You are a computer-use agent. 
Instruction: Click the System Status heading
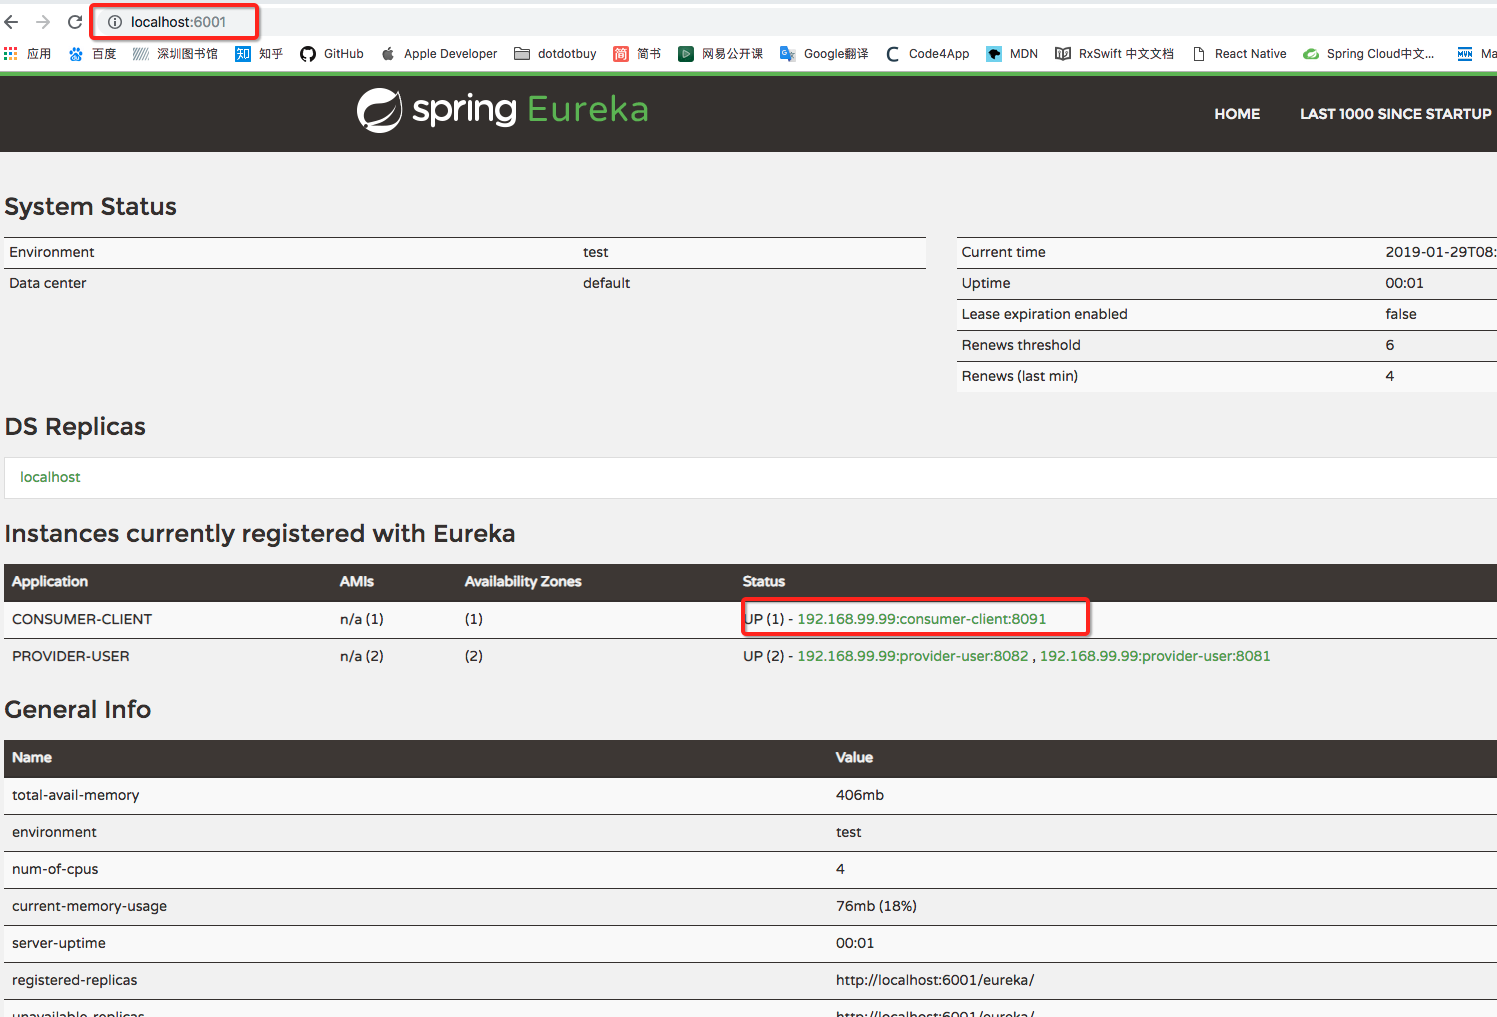point(91,207)
